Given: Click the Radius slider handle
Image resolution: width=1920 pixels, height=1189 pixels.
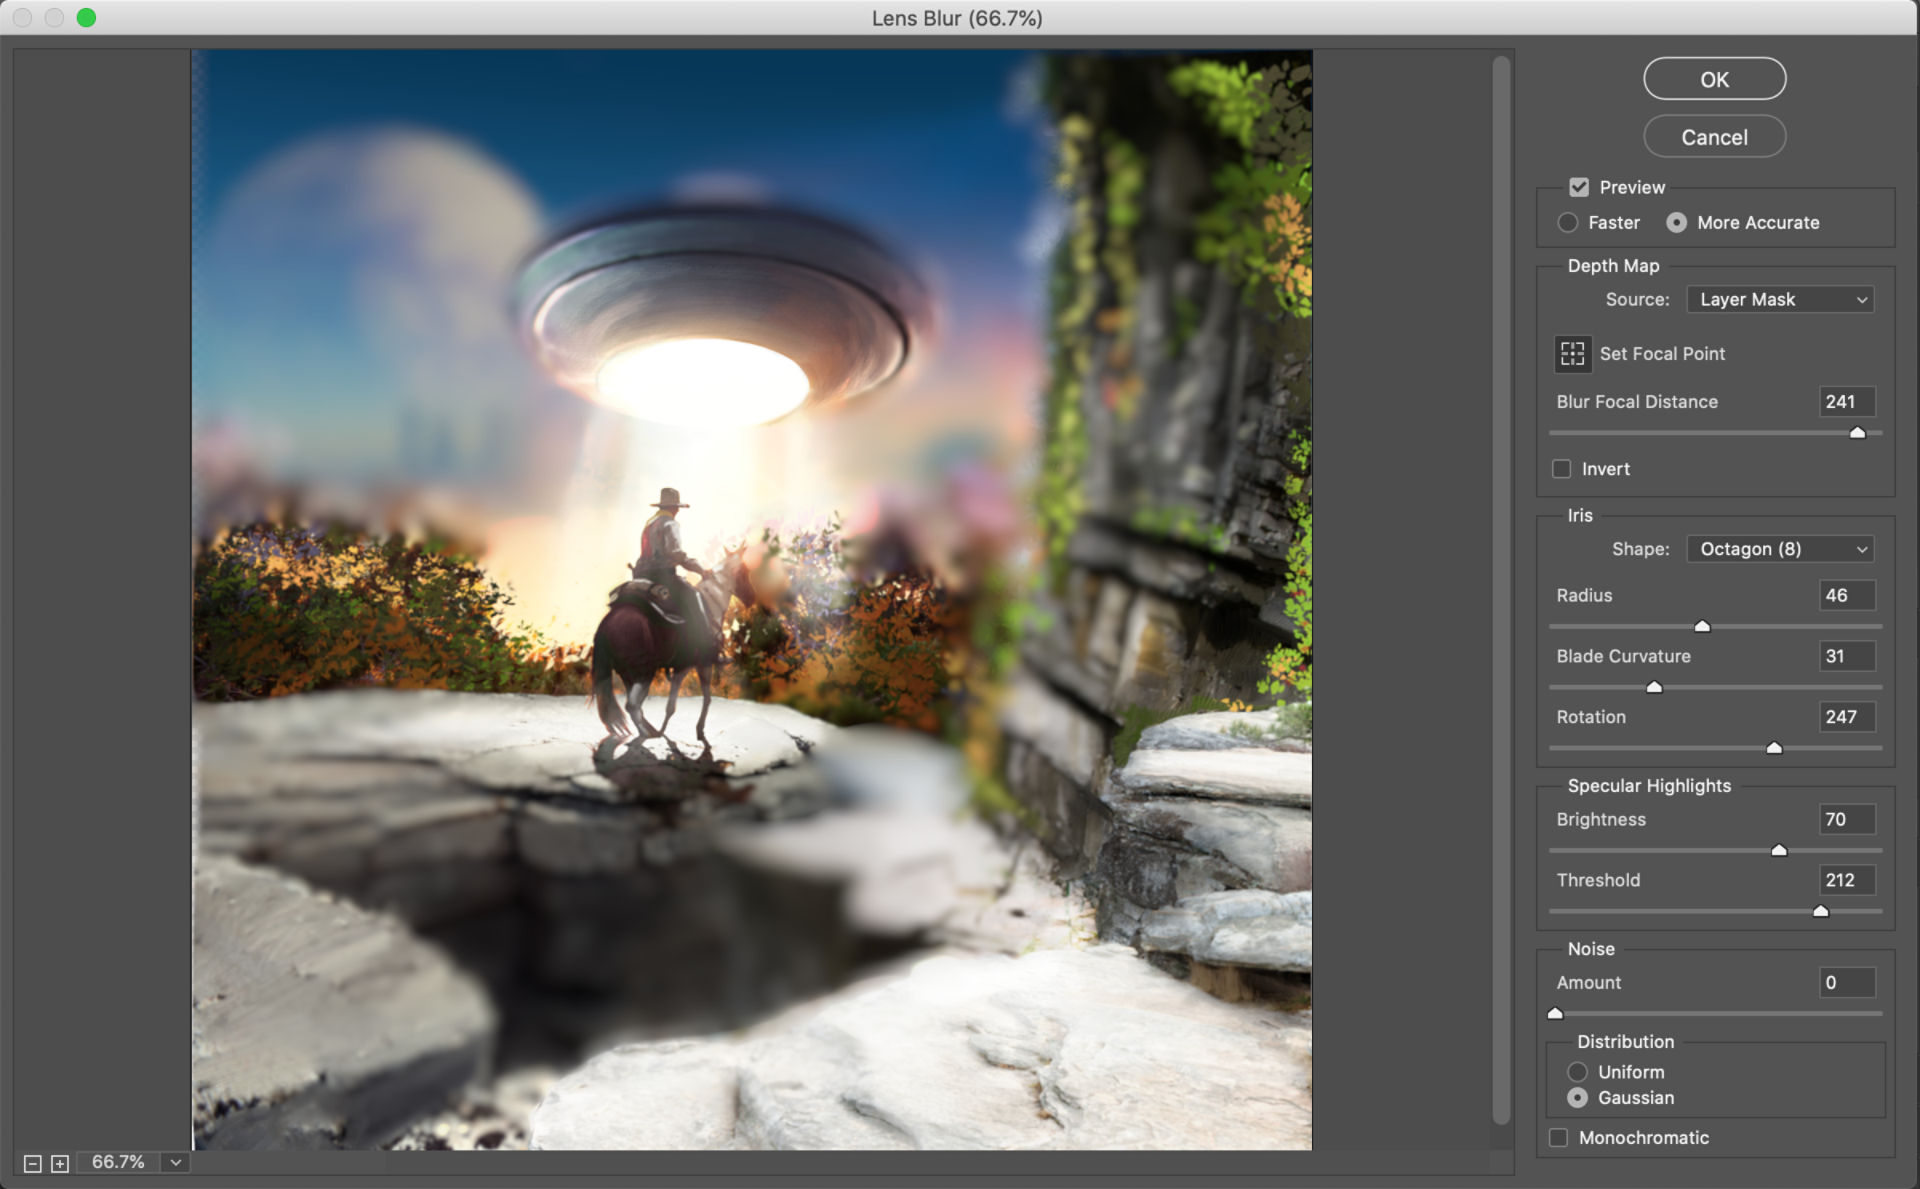Looking at the screenshot, I should tap(1703, 627).
